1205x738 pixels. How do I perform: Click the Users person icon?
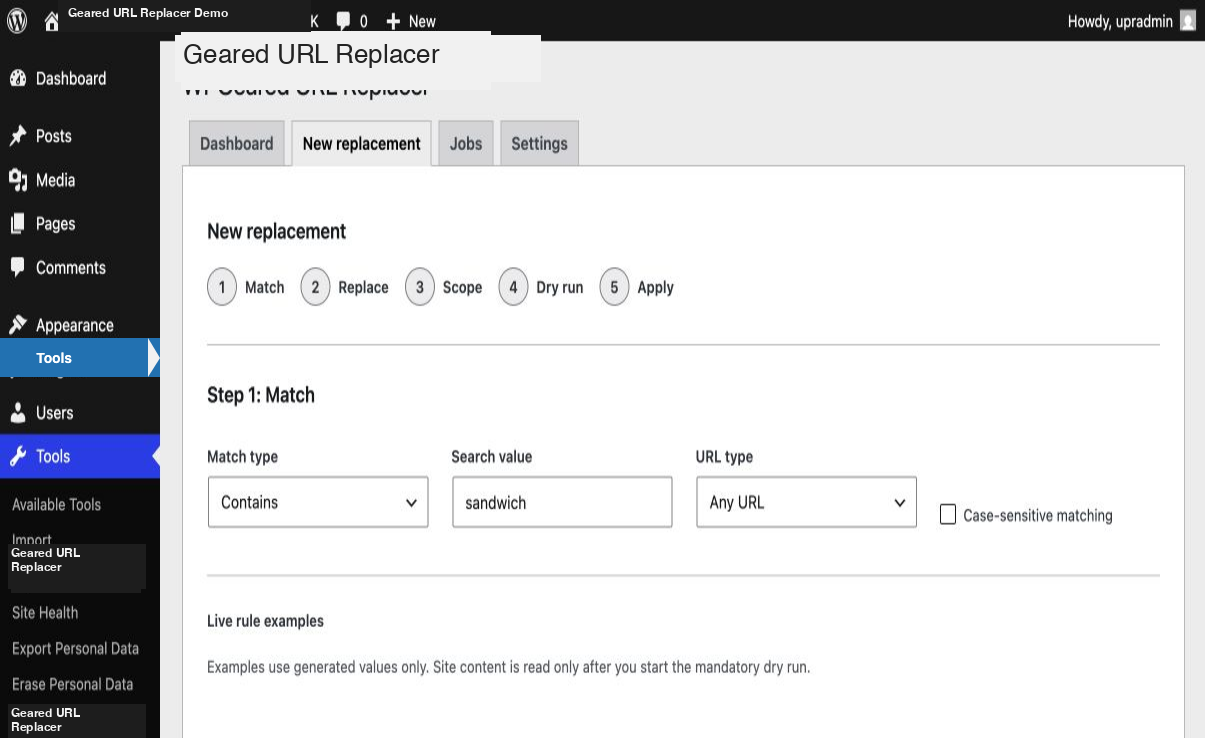click(x=17, y=413)
